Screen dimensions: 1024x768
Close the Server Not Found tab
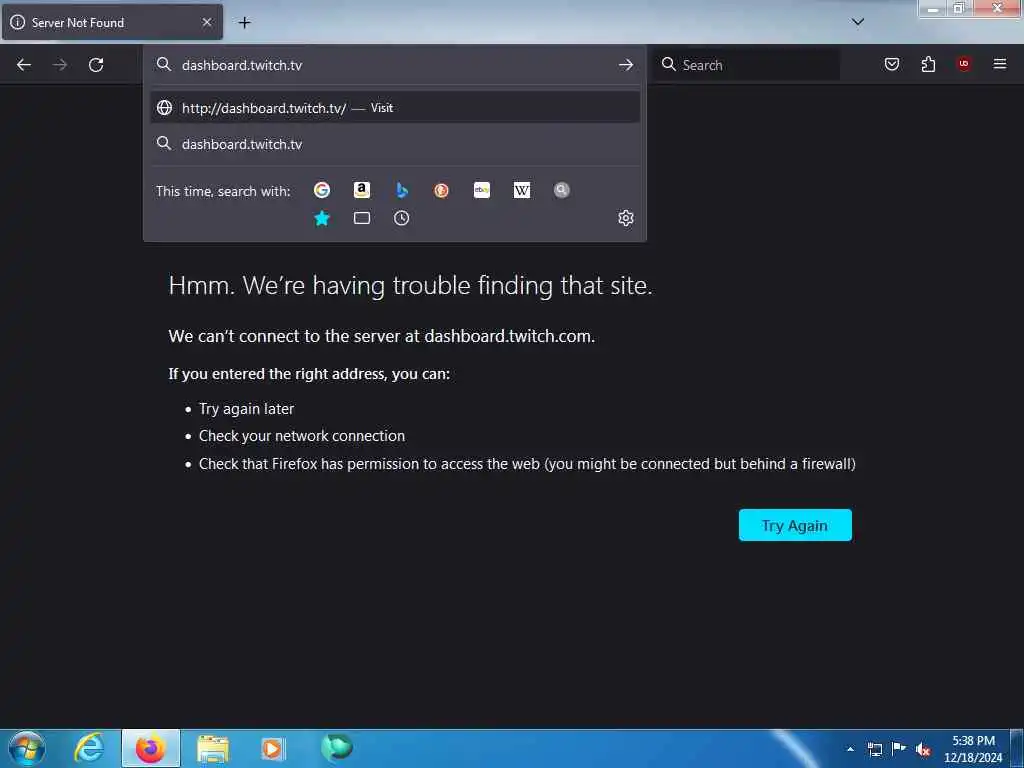pyautogui.click(x=206, y=22)
